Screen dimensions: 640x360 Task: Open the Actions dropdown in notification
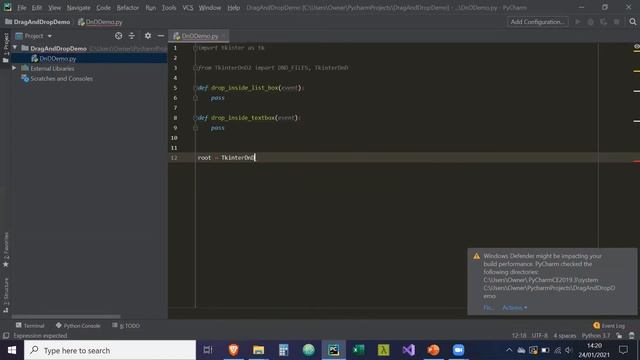(514, 307)
